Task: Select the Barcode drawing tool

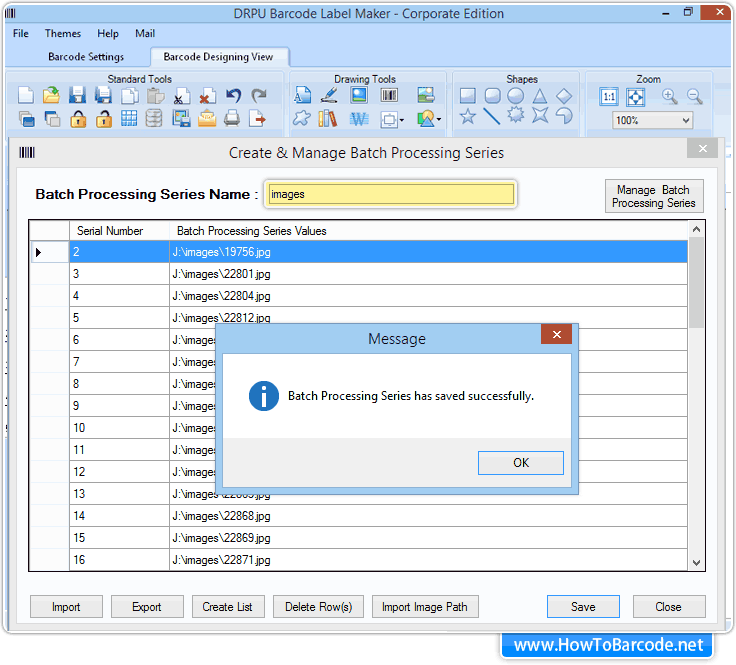Action: [x=389, y=95]
